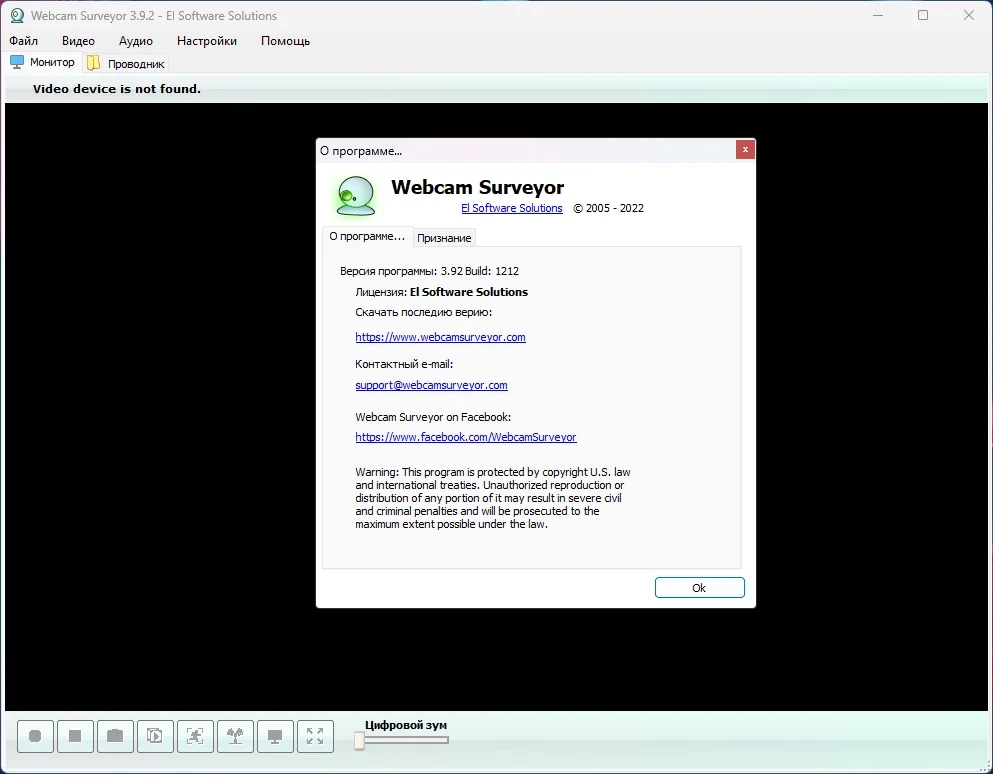Click the copyright Warning paragraph

(x=493, y=498)
